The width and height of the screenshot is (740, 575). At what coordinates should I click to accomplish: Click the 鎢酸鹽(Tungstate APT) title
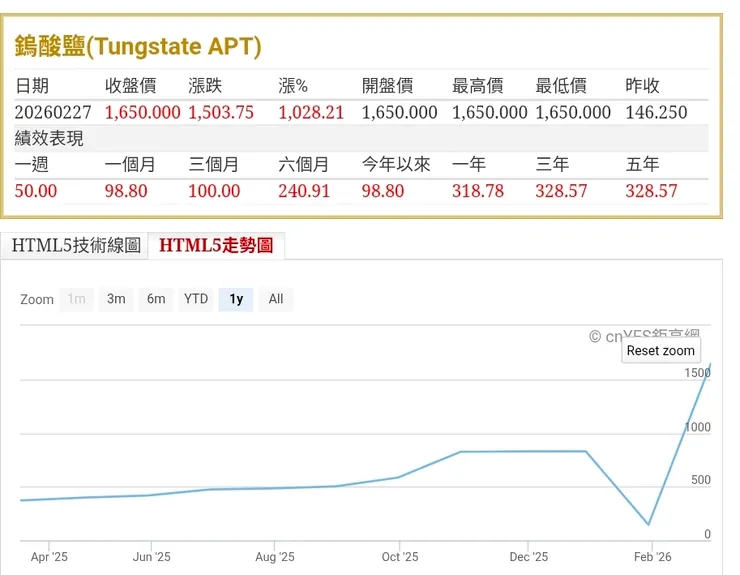click(138, 46)
